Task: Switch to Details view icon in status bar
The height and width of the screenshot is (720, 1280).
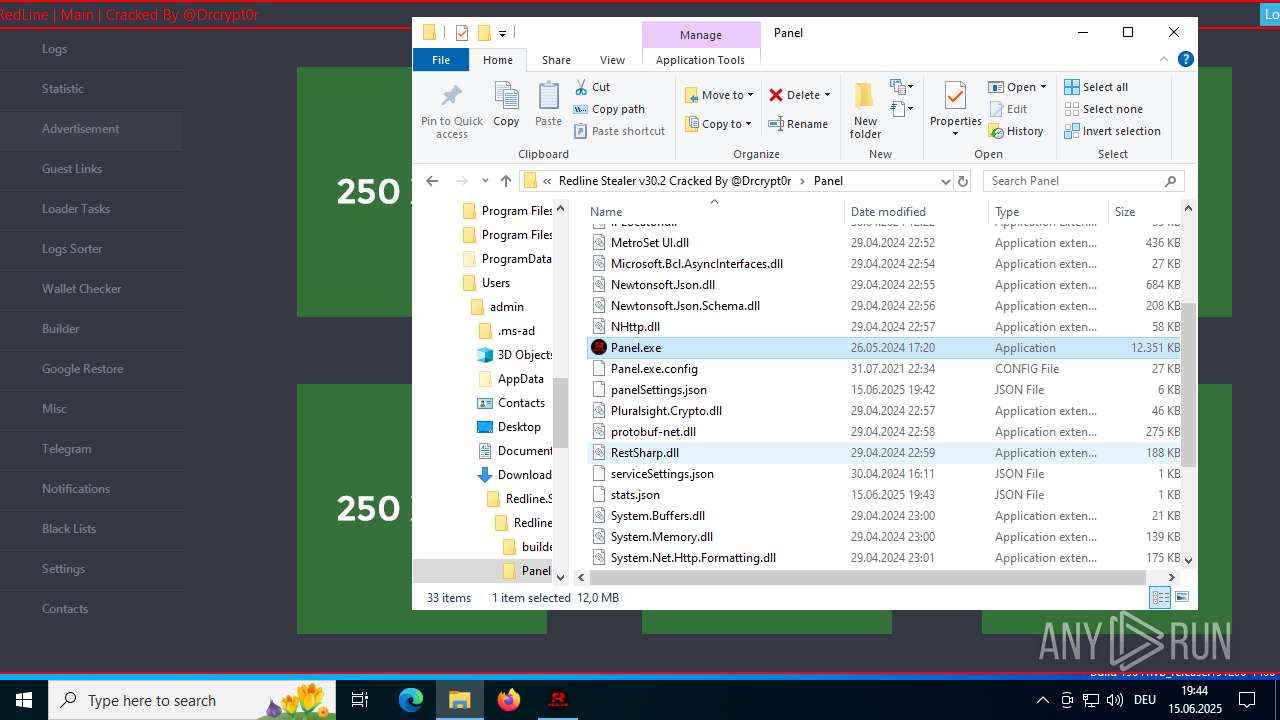Action: (1160, 597)
